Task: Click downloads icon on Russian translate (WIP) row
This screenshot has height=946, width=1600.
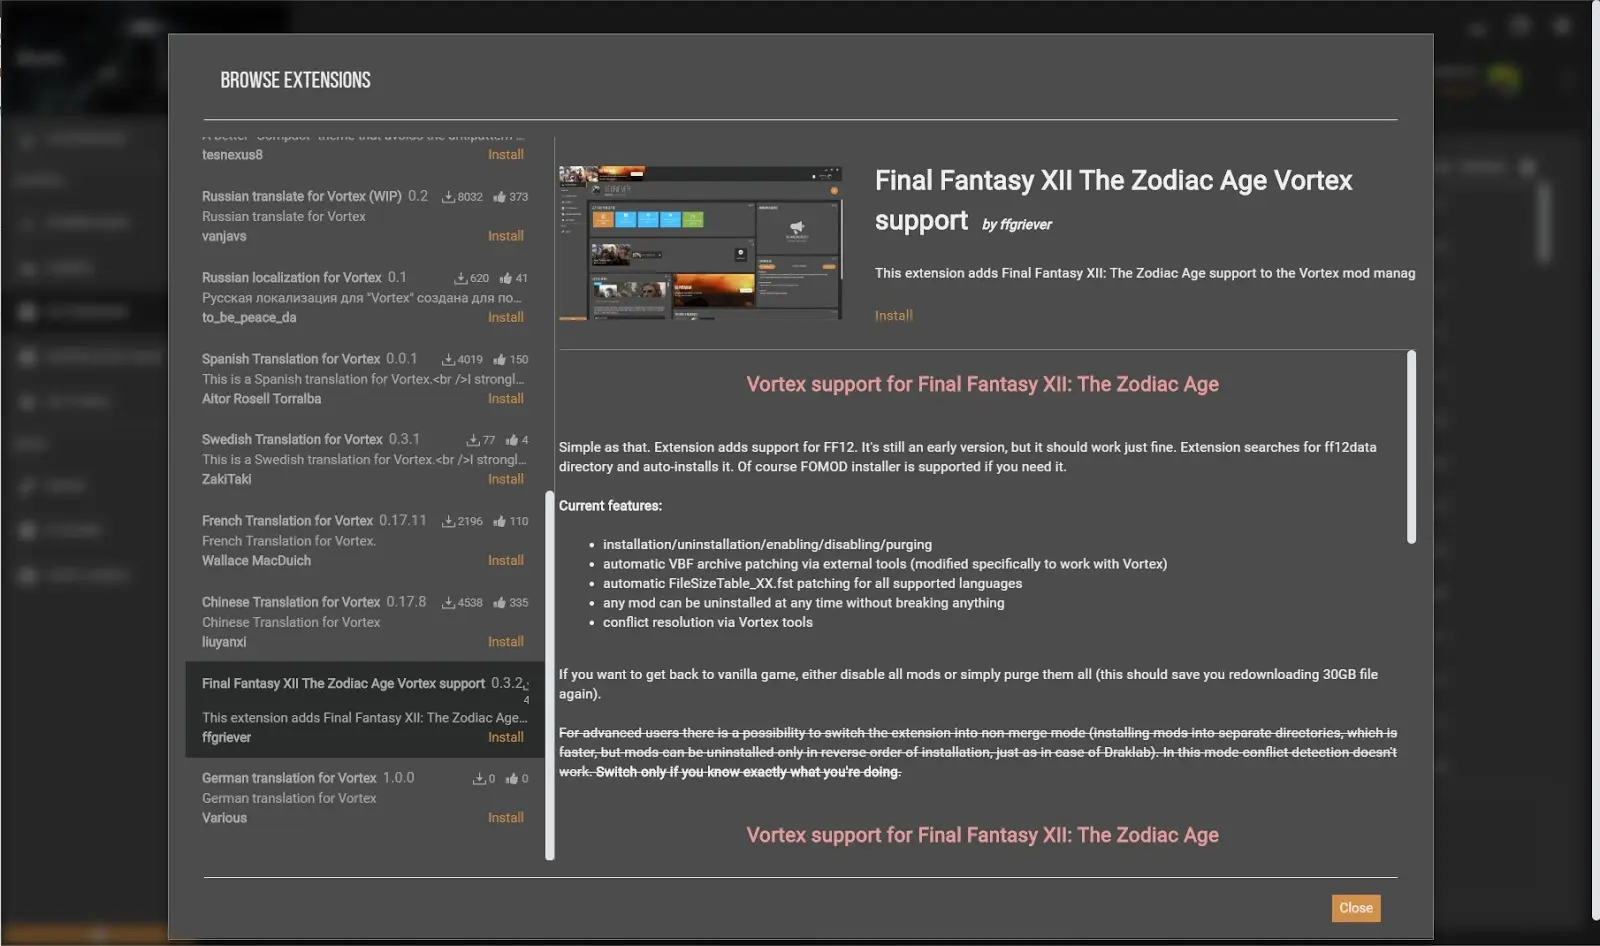Action: [x=449, y=197]
